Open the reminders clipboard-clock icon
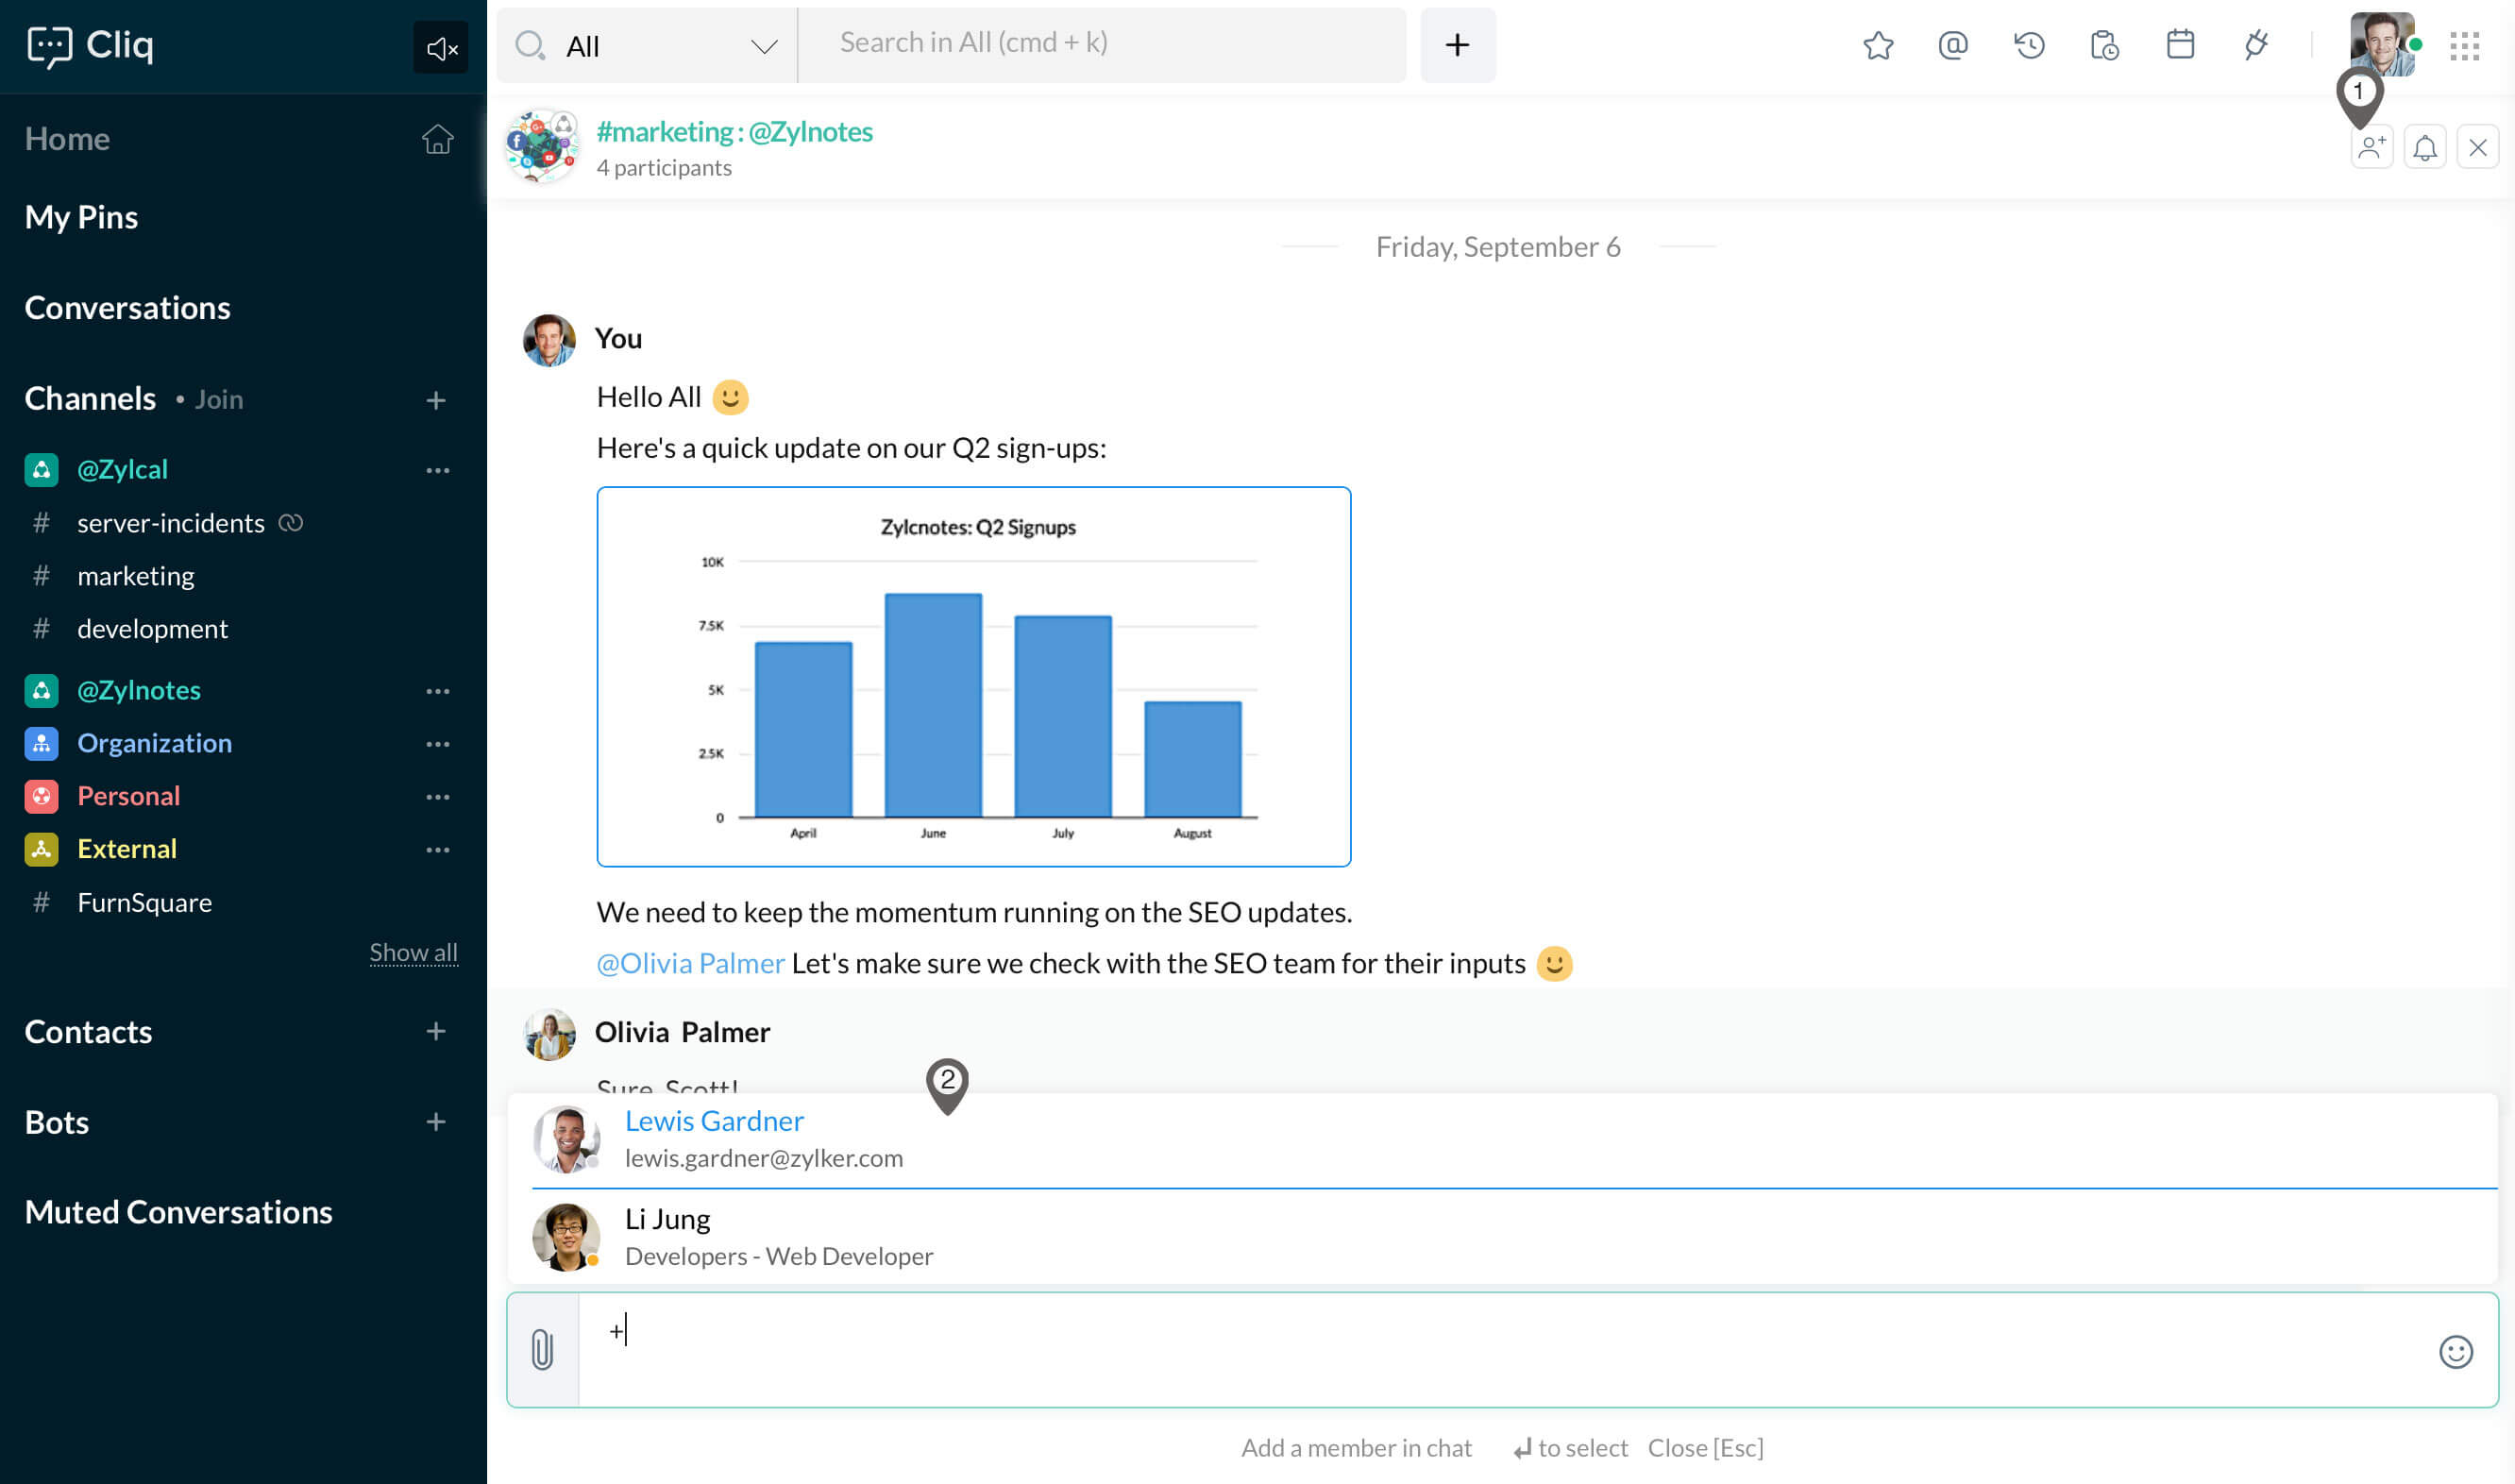 [2104, 45]
